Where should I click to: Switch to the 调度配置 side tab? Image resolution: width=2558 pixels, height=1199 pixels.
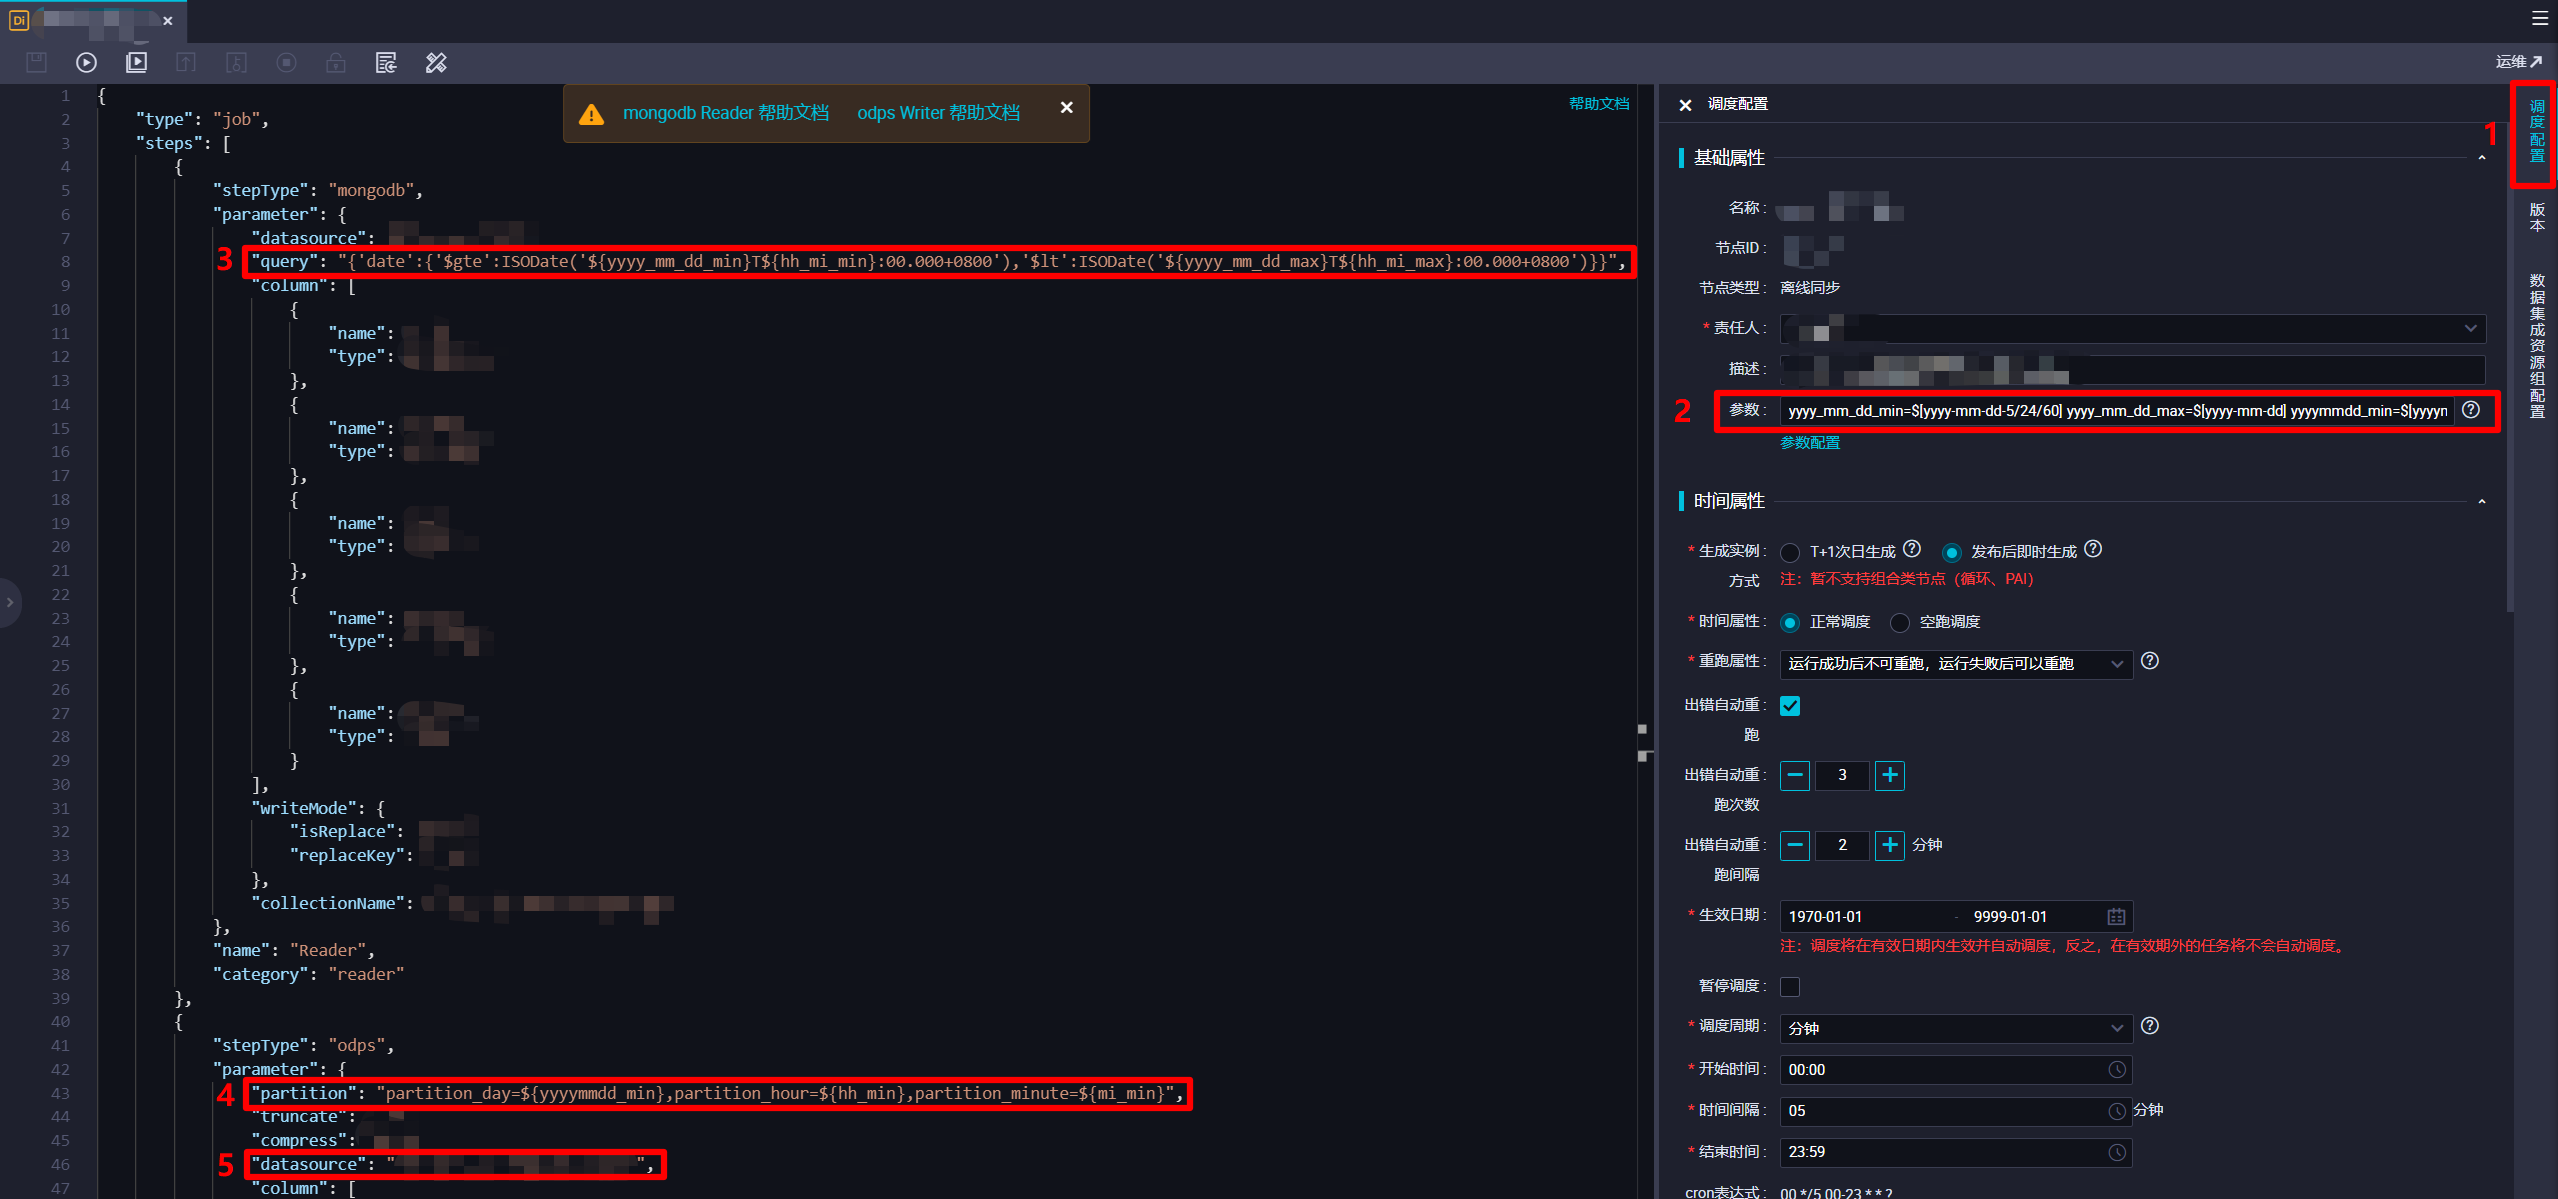[2536, 132]
